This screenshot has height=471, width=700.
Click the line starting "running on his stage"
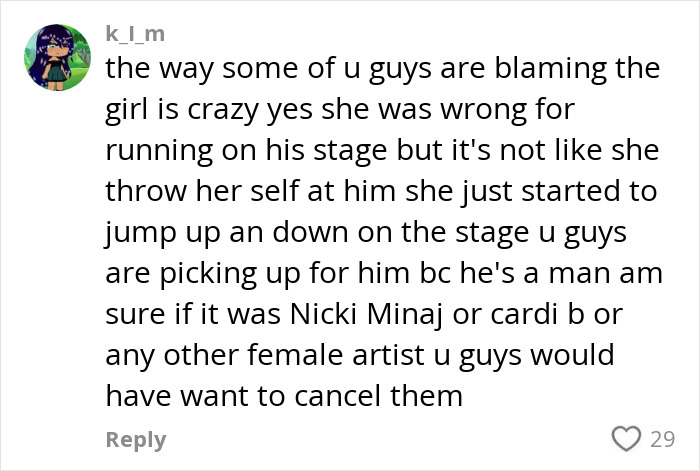(382, 150)
